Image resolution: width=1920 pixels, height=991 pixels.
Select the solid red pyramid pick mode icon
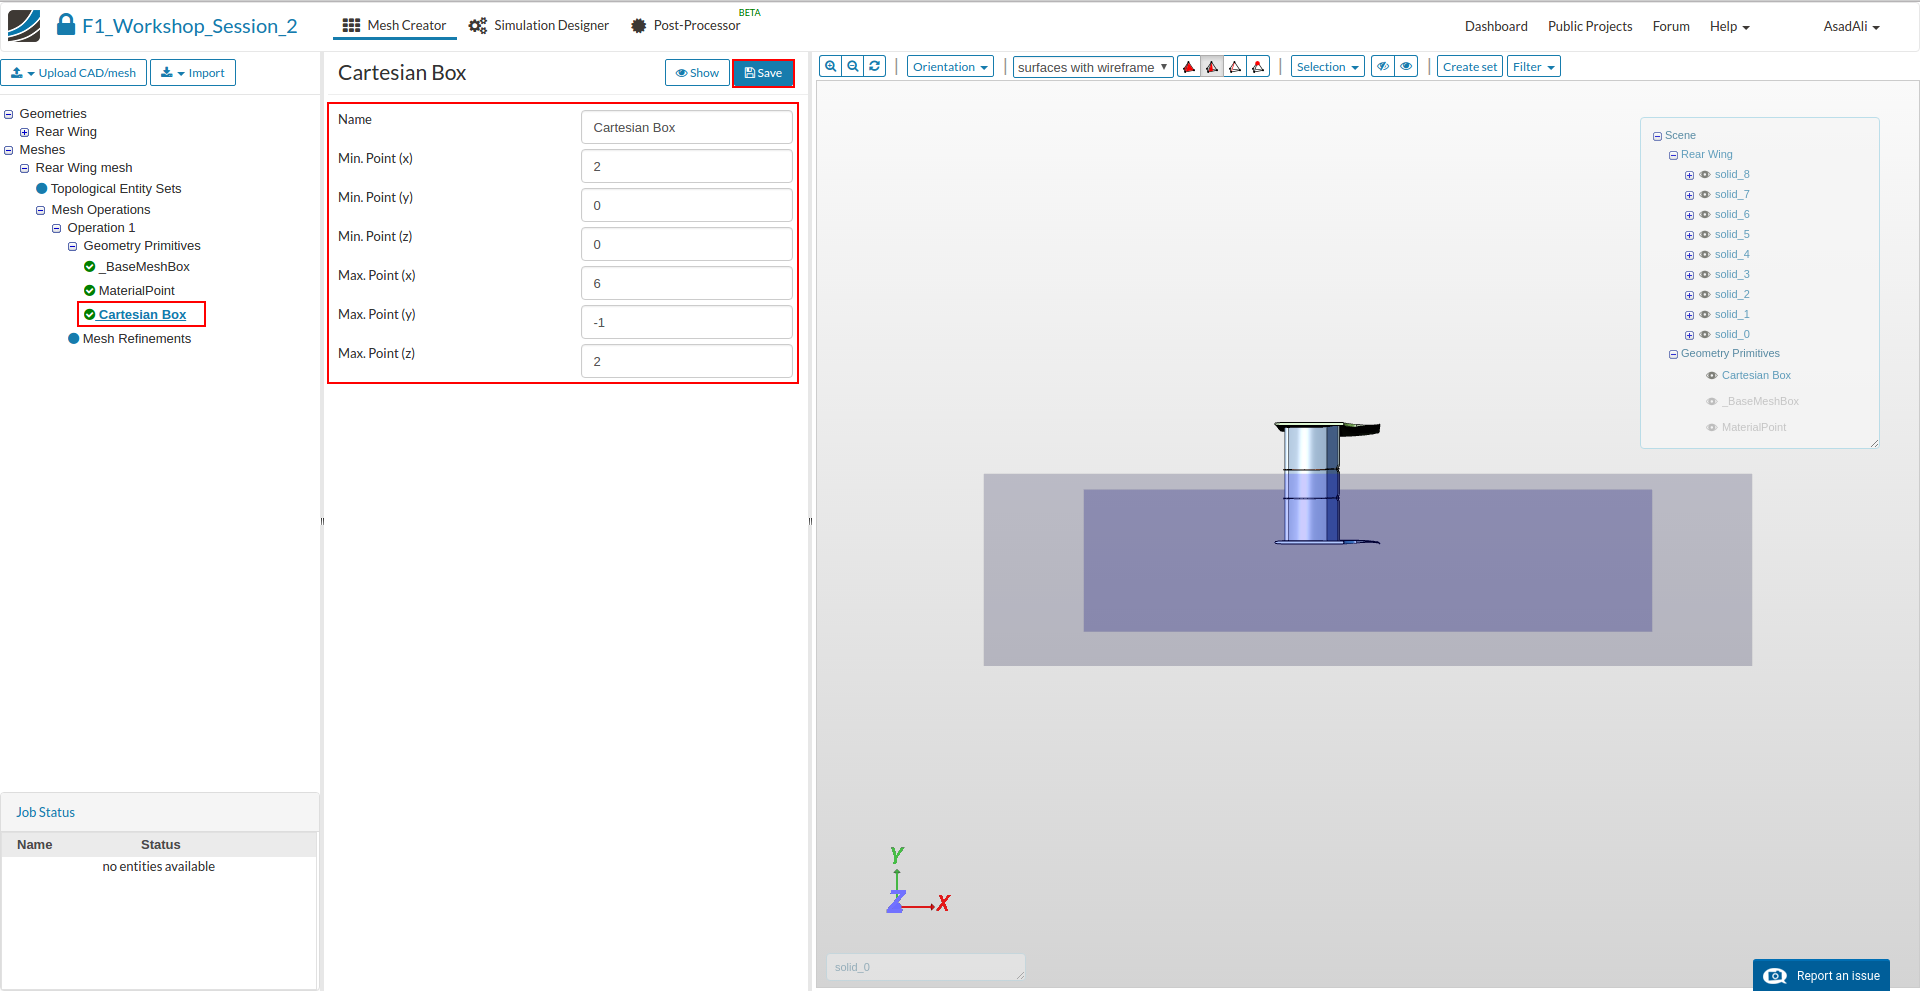[x=1189, y=67]
